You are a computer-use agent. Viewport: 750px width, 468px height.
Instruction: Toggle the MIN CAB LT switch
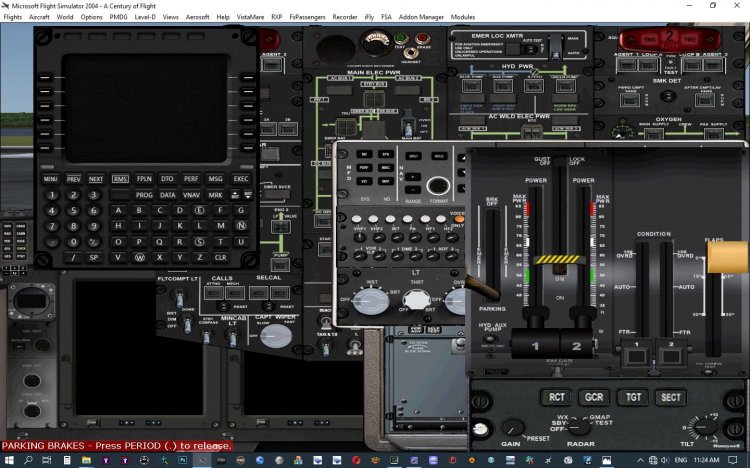(232, 339)
